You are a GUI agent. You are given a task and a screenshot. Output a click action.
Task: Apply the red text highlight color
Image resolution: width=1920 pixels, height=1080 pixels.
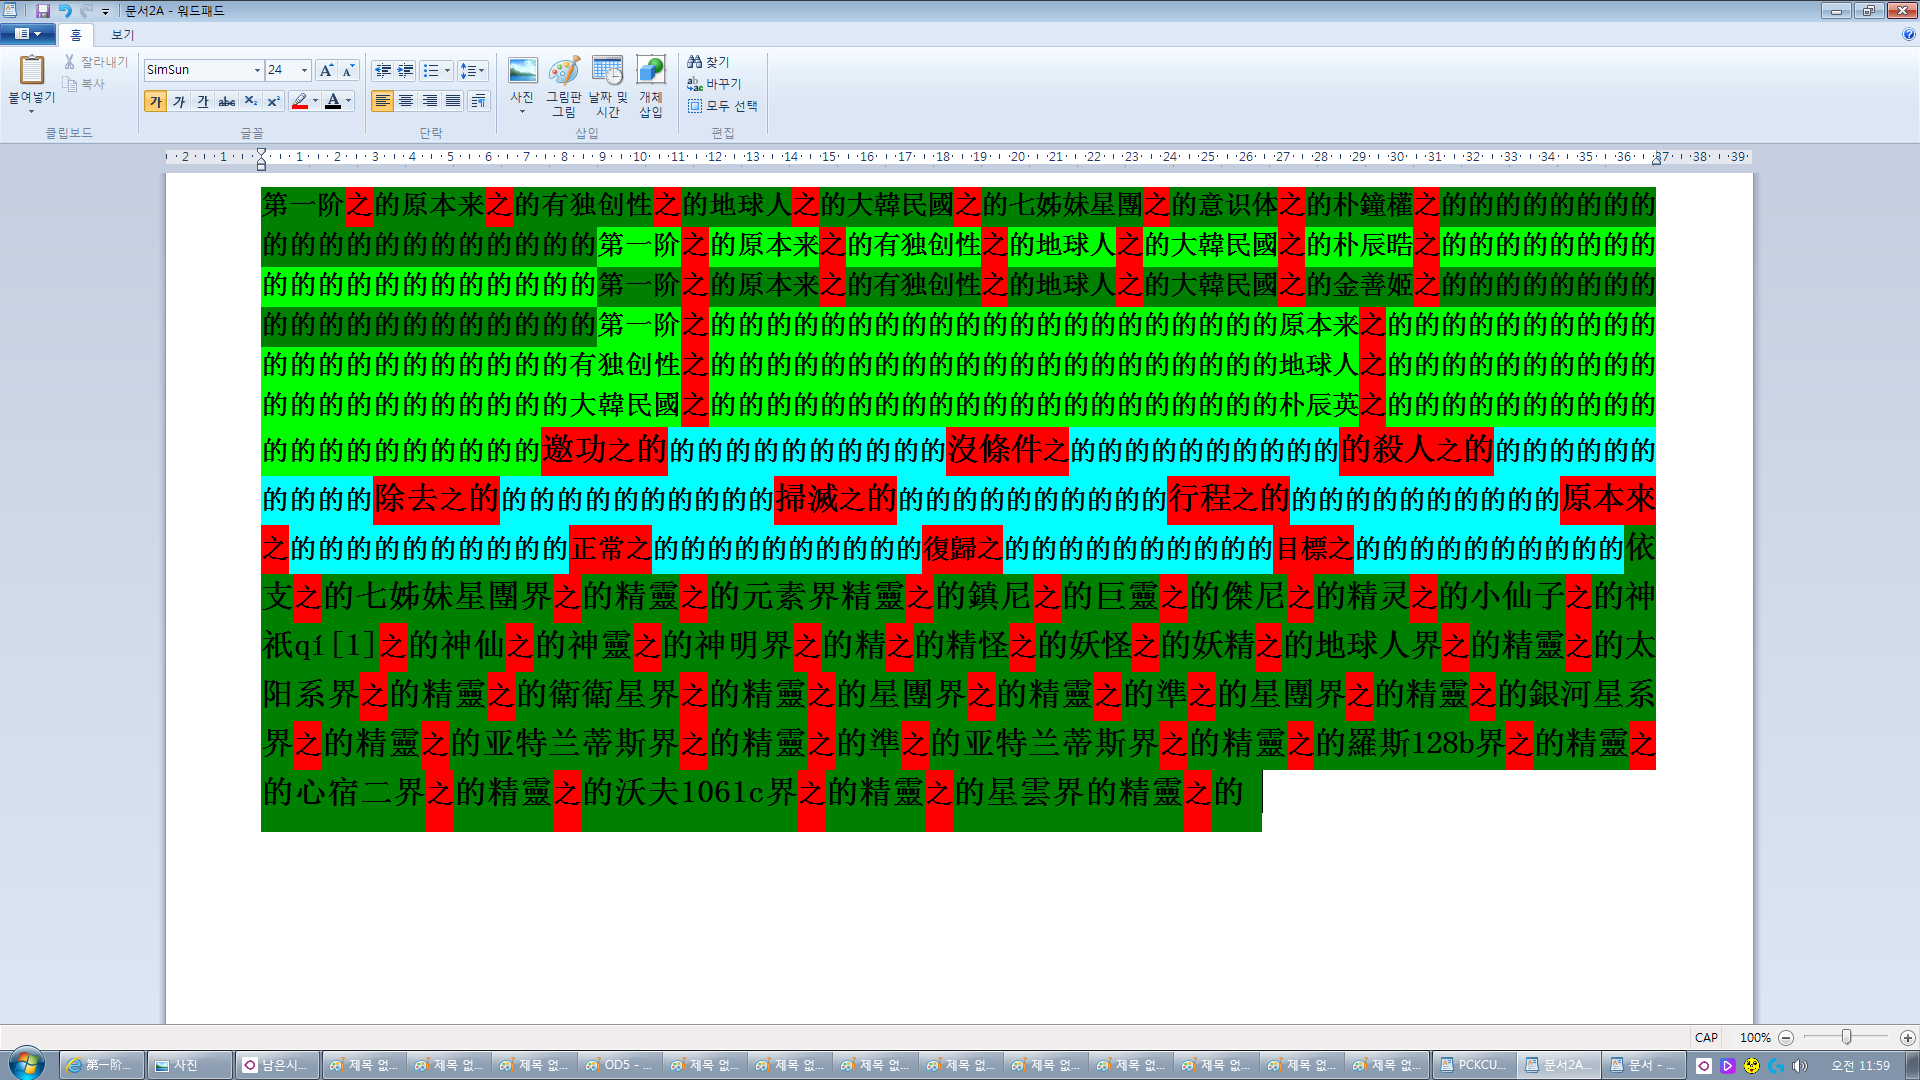299,101
